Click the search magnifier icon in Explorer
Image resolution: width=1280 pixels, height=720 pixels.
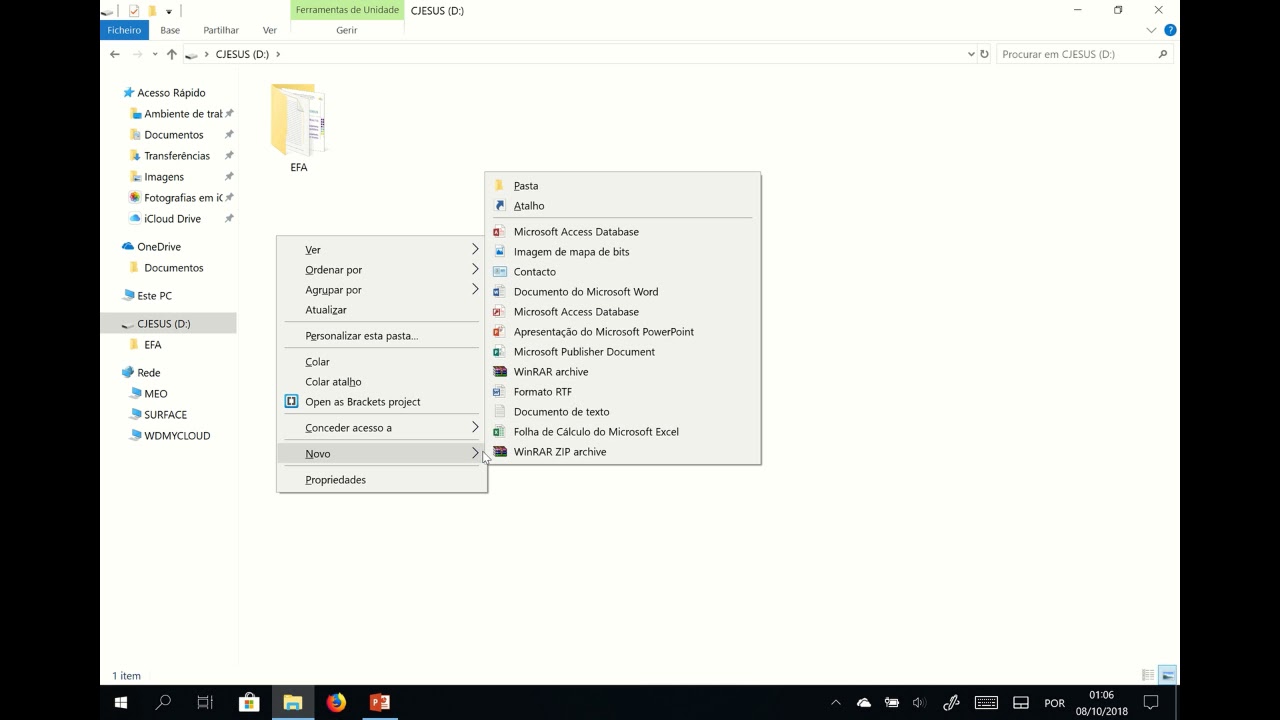coord(1163,54)
